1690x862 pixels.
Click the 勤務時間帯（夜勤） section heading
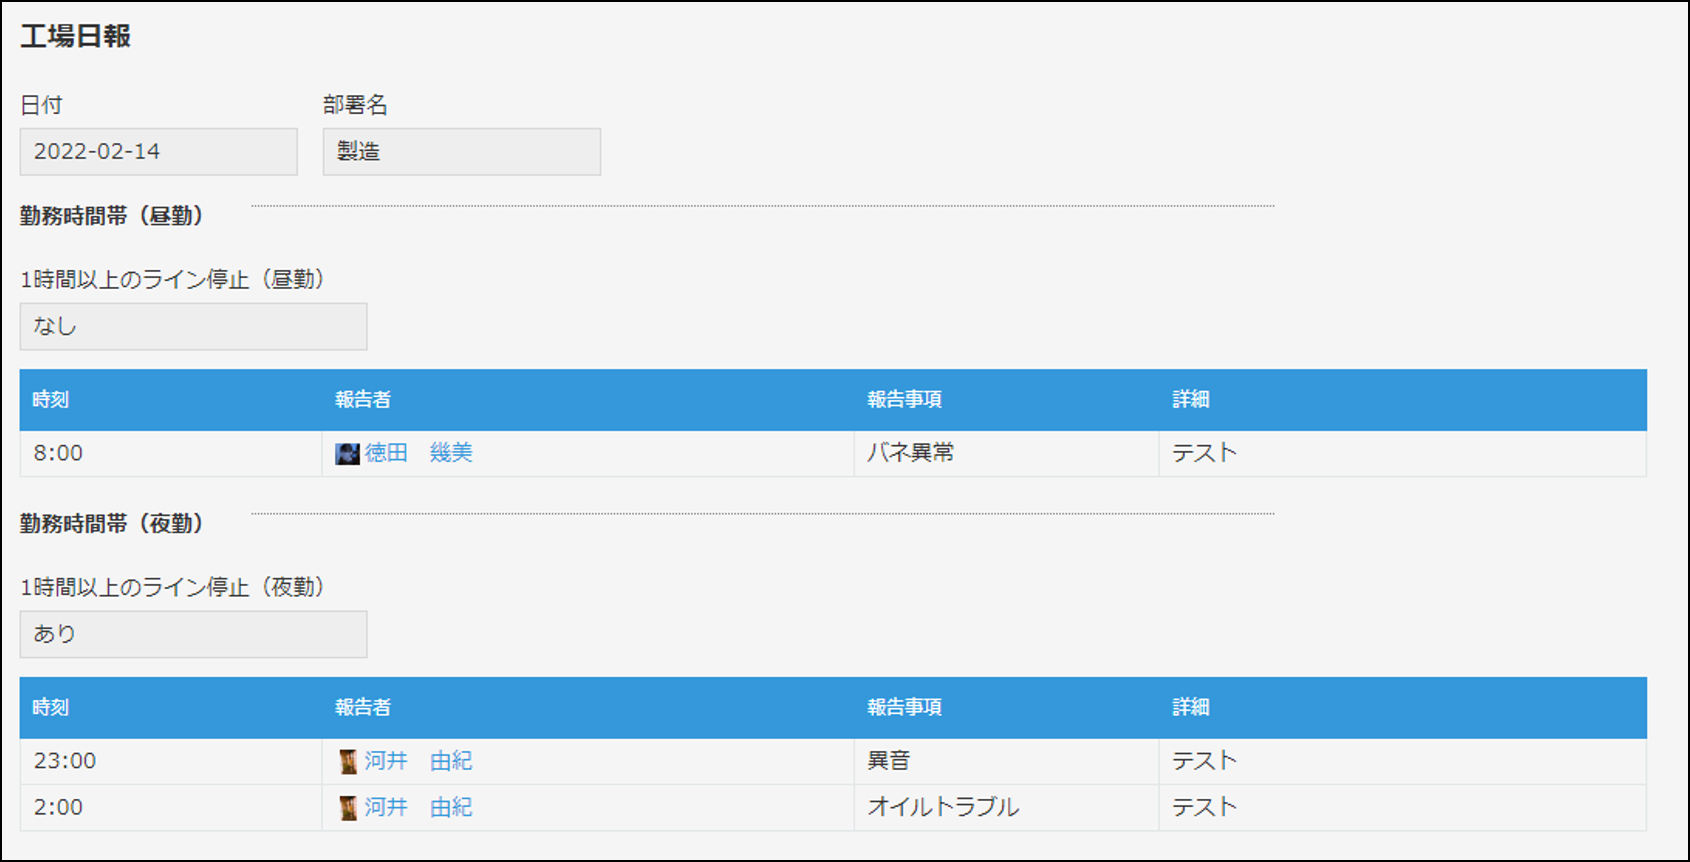coord(112,524)
